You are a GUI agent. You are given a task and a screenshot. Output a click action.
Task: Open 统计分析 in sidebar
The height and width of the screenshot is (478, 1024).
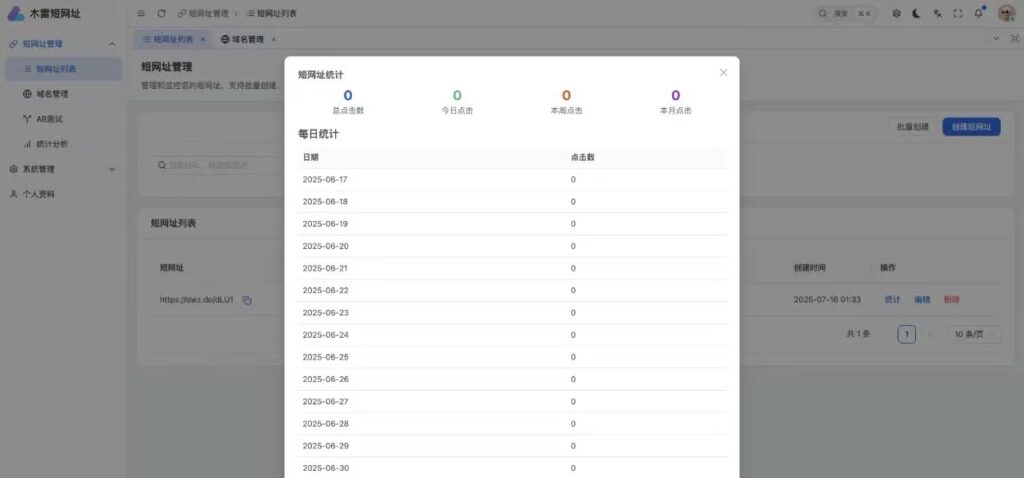tap(63, 144)
